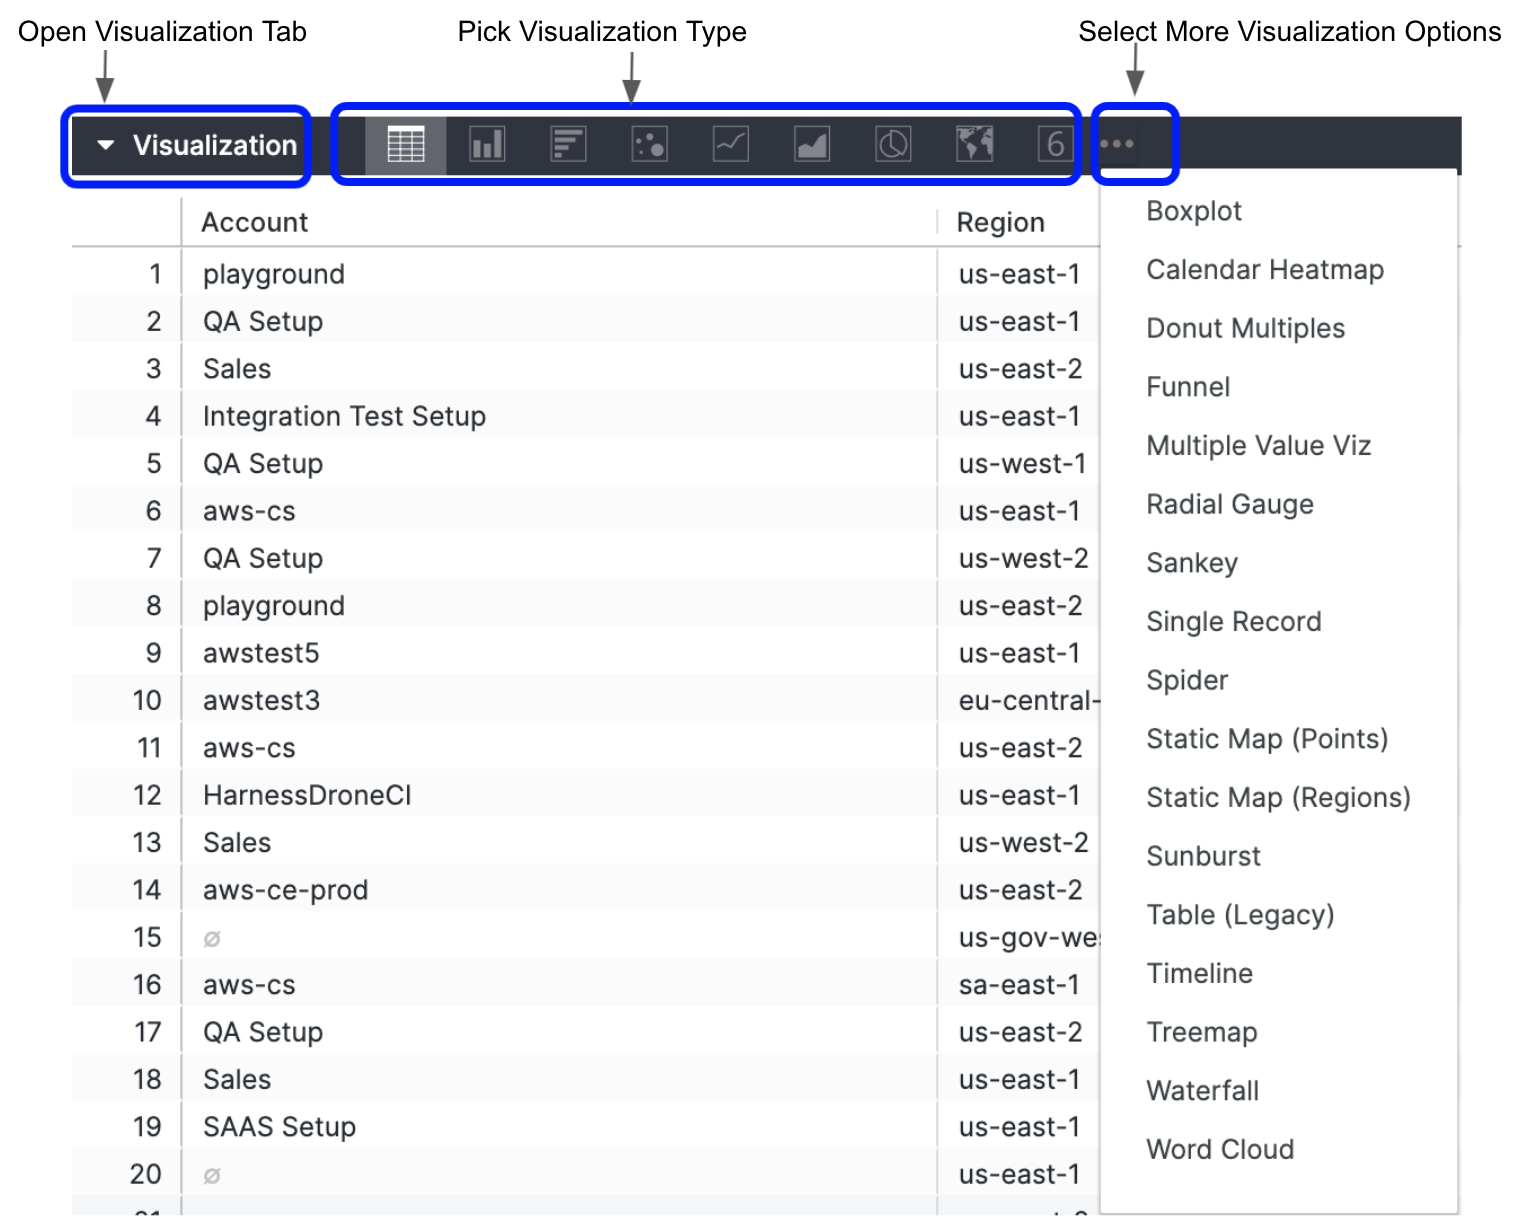
Task: Select the Pie chart visualization icon
Action: pos(892,145)
